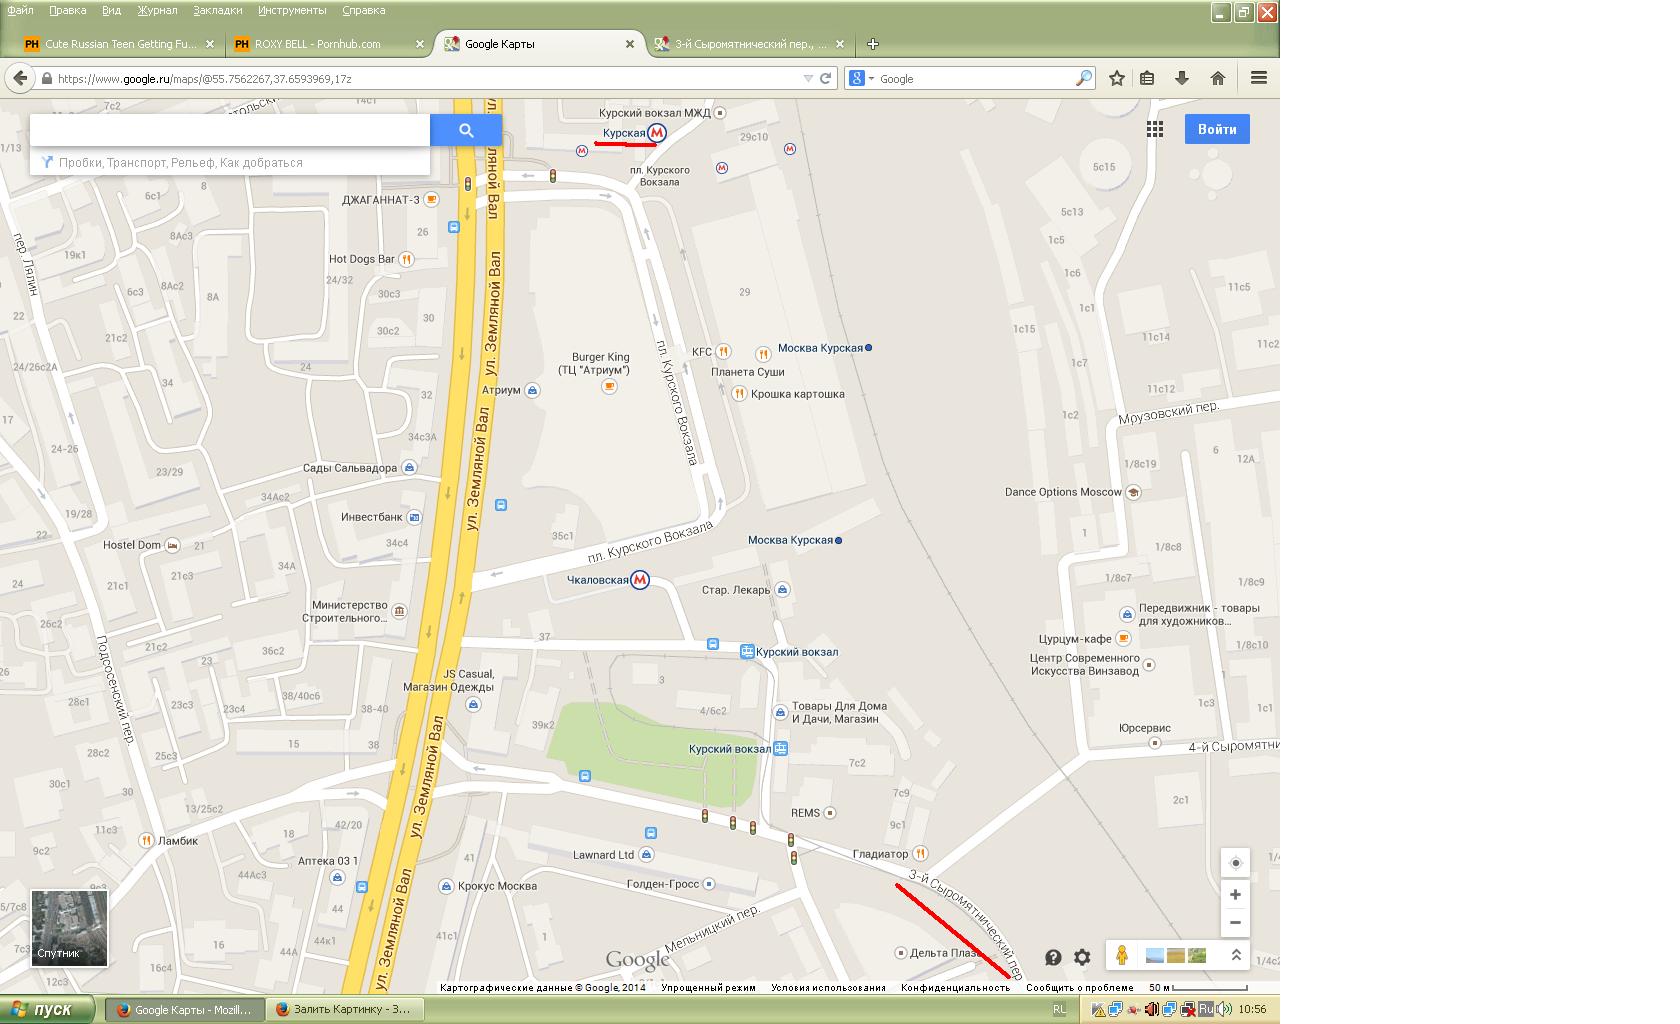Switch to Упрощенный режим link

708,988
